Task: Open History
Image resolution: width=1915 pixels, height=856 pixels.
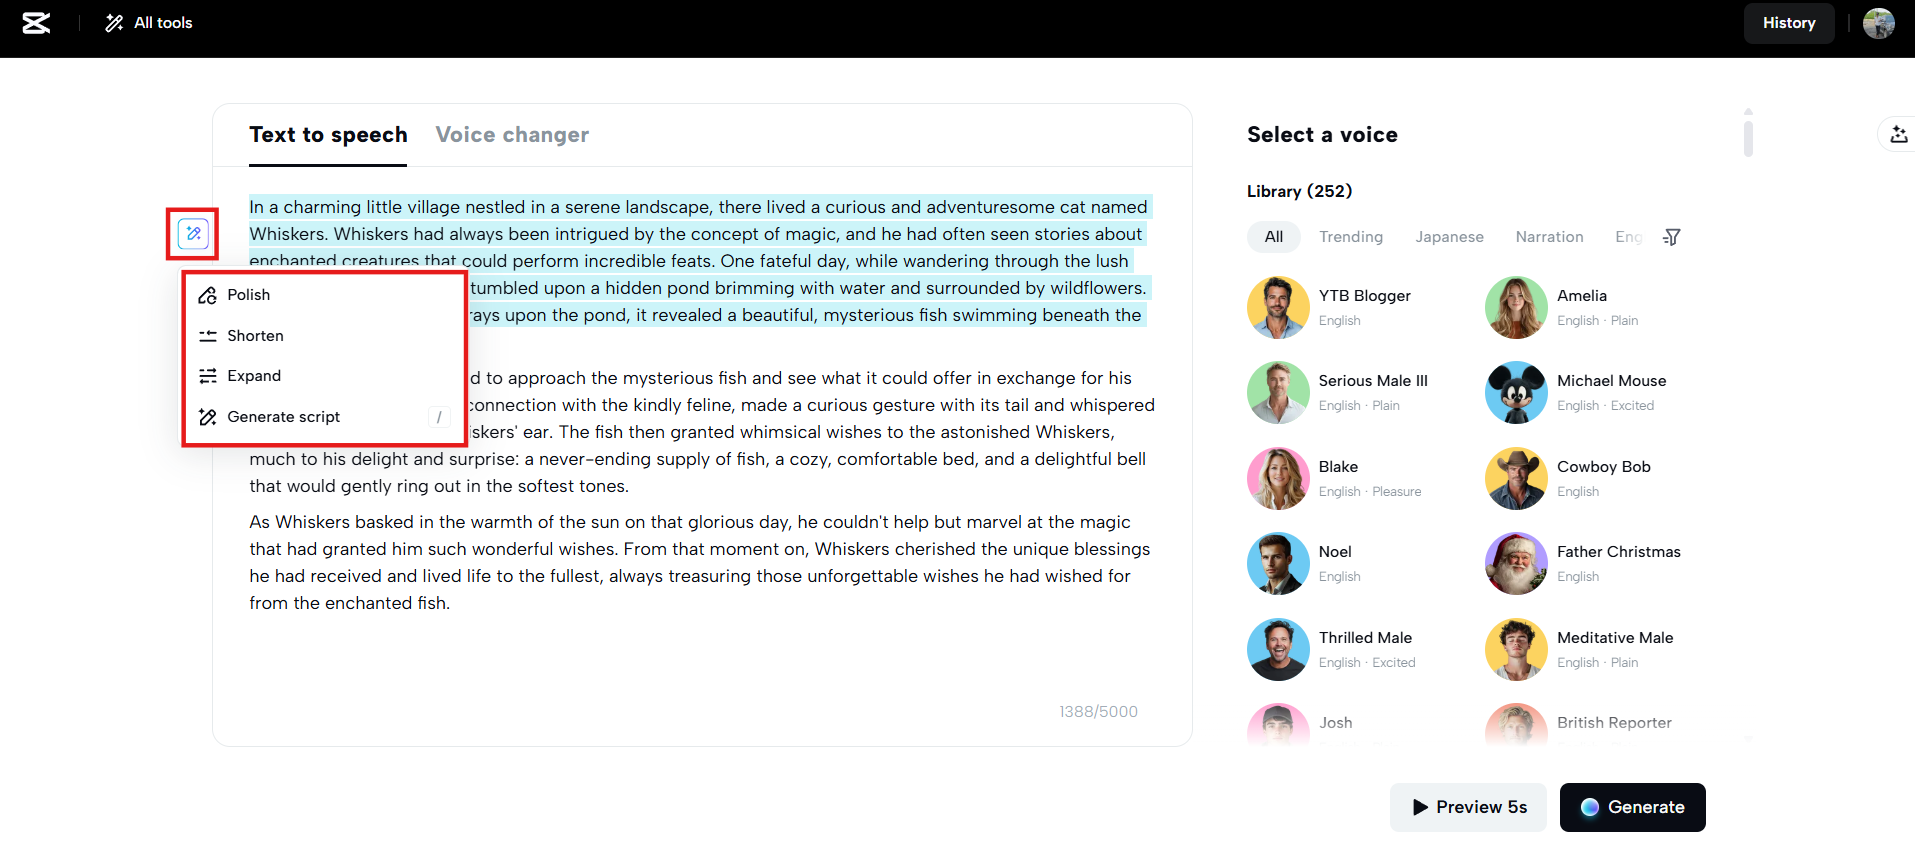Action: tap(1788, 23)
